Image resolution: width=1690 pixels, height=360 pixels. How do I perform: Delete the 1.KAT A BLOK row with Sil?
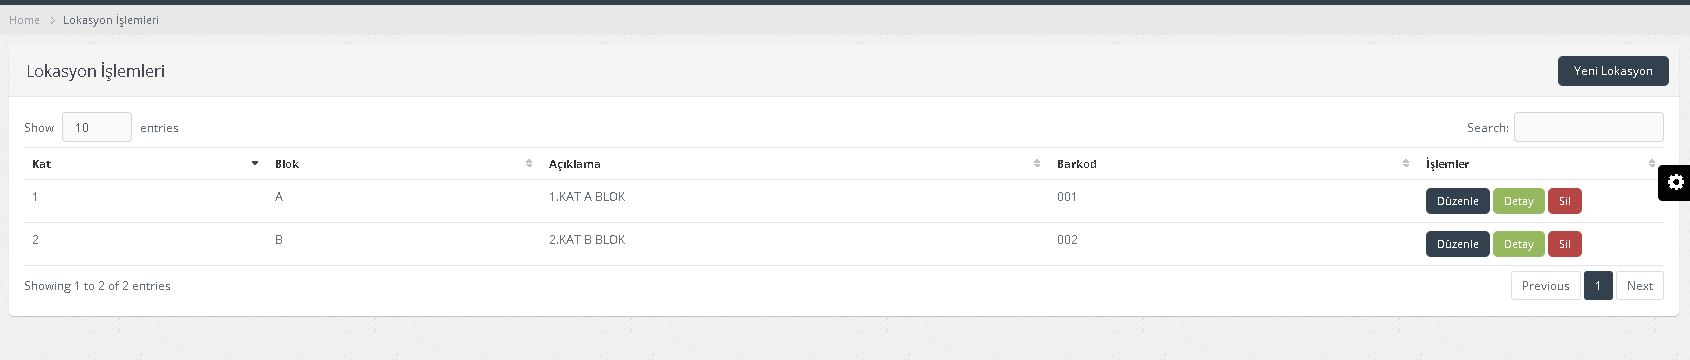click(1564, 201)
